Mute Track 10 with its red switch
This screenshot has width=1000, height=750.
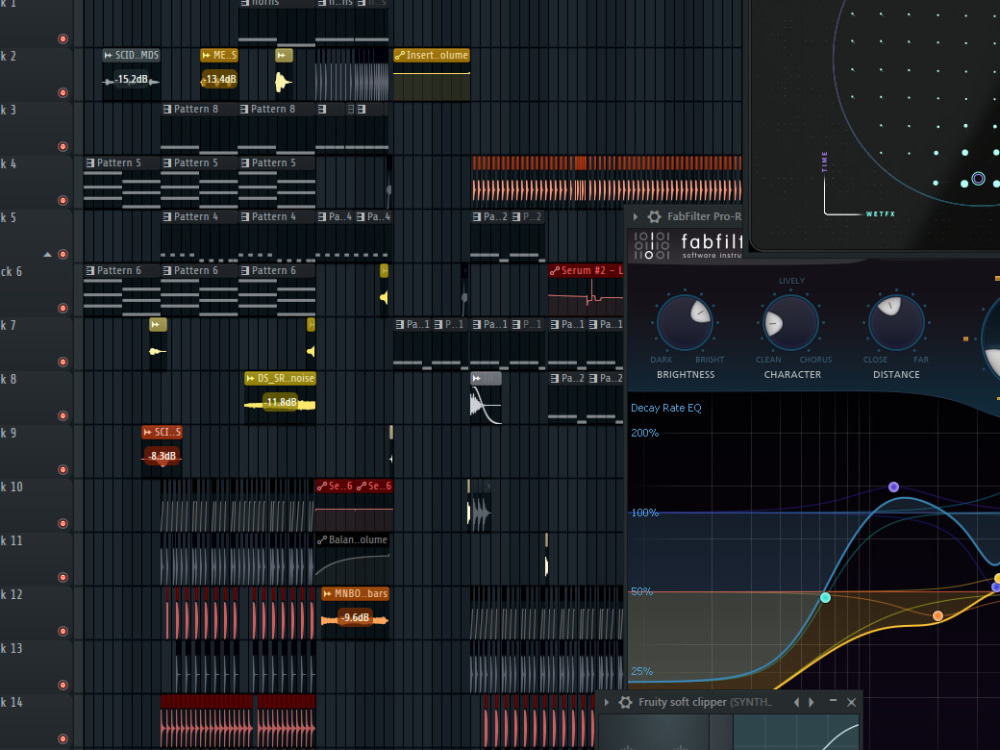pos(62,524)
